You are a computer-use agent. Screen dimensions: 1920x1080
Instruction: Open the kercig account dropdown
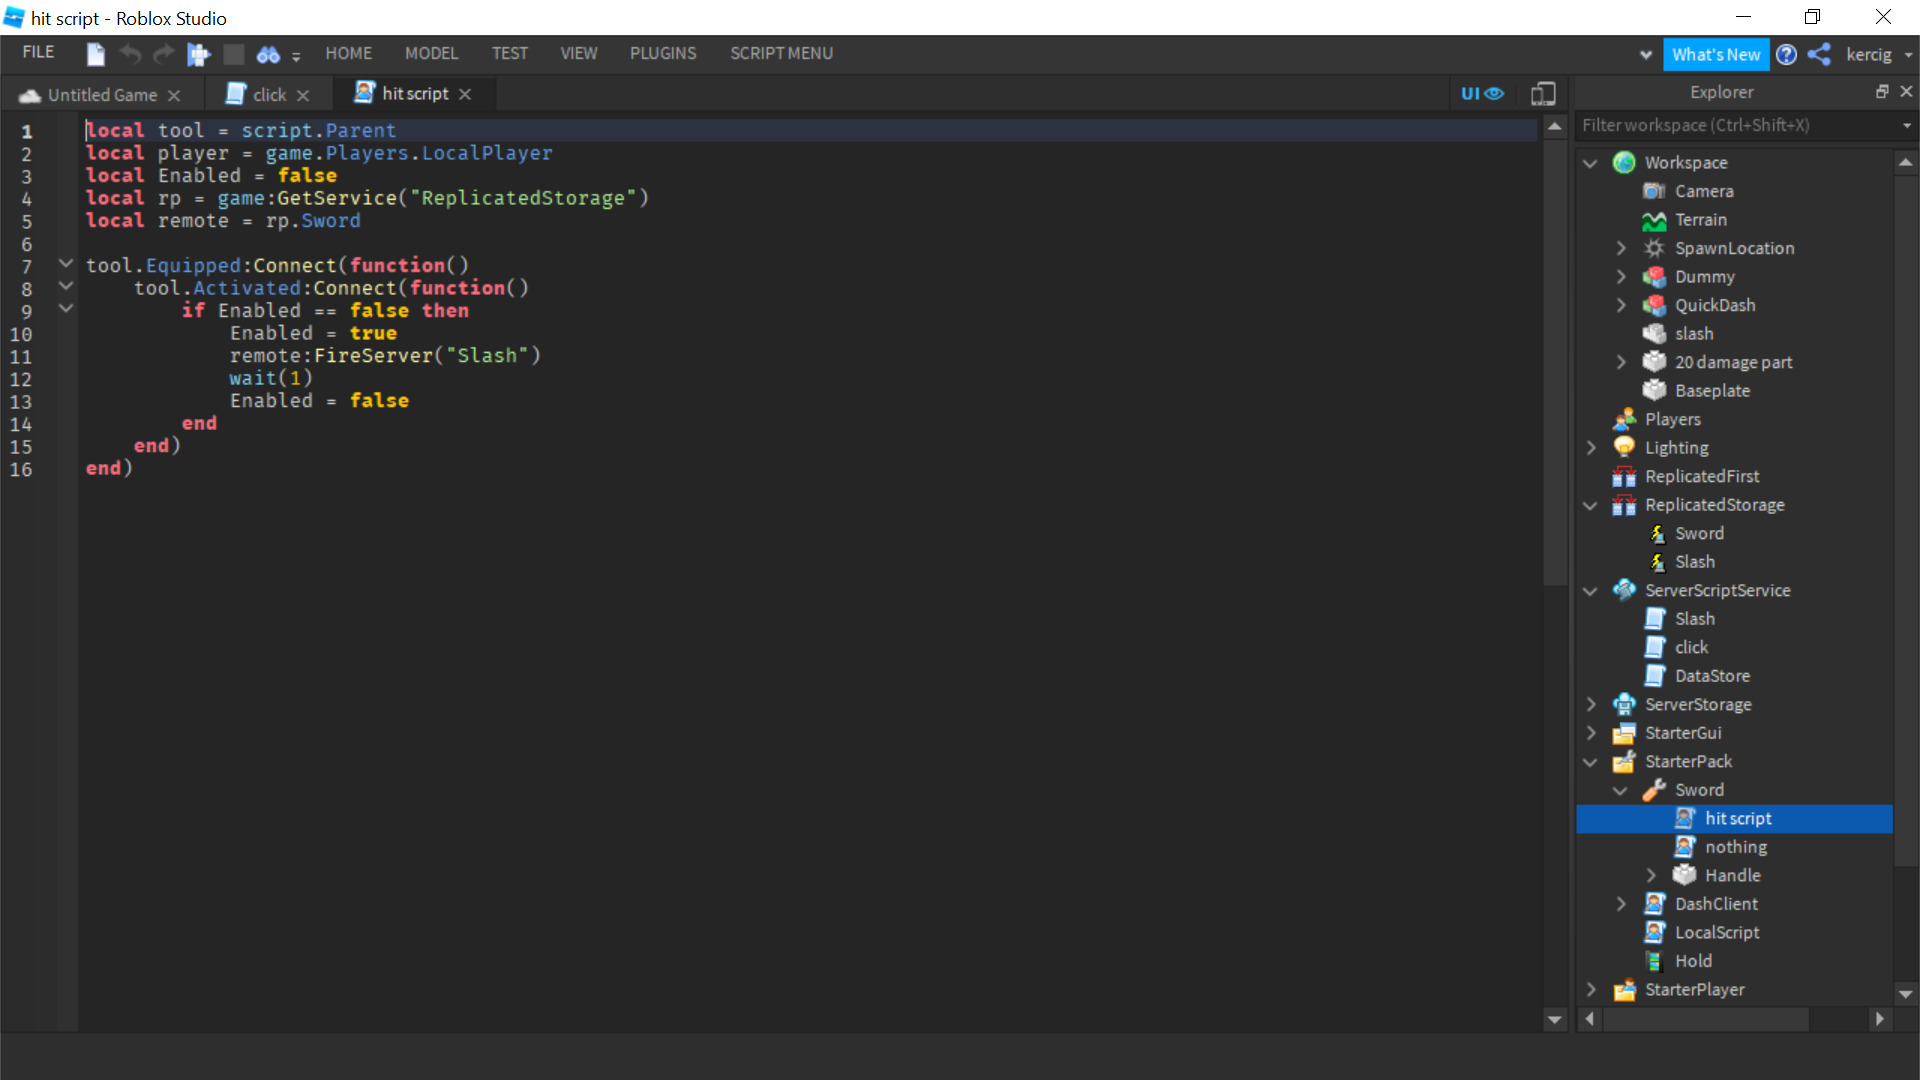(x=1878, y=55)
